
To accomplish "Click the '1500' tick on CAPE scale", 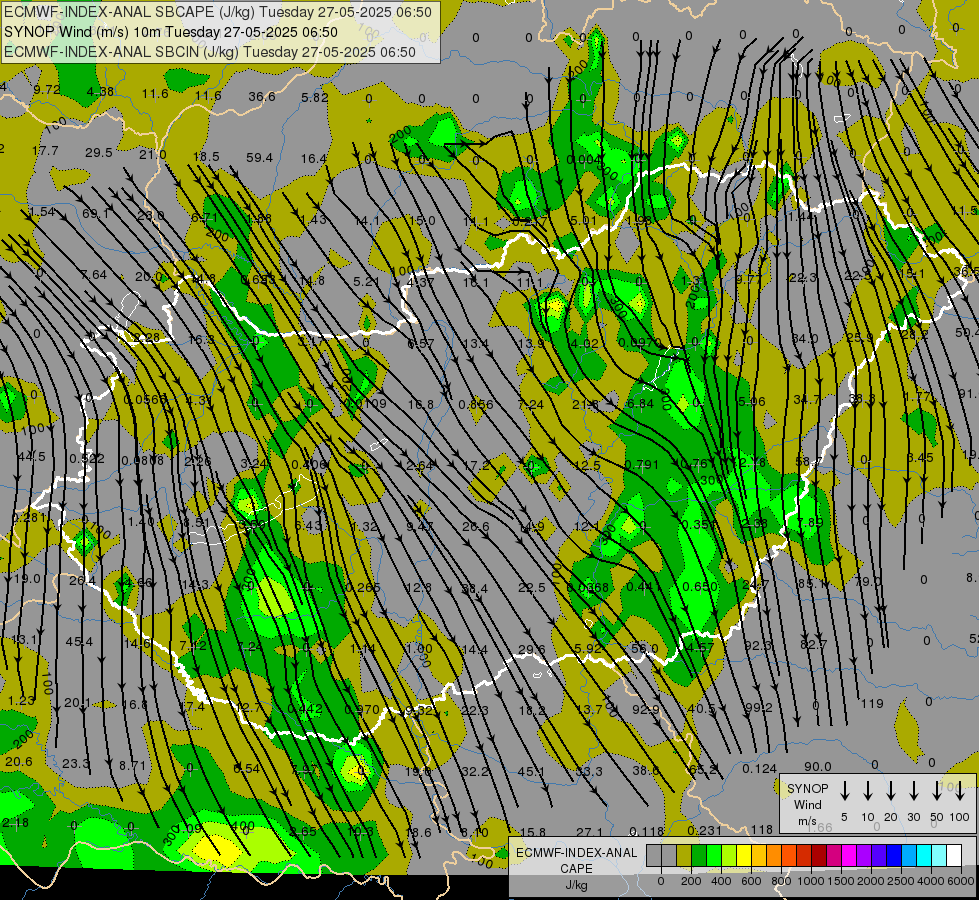I will point(841,881).
